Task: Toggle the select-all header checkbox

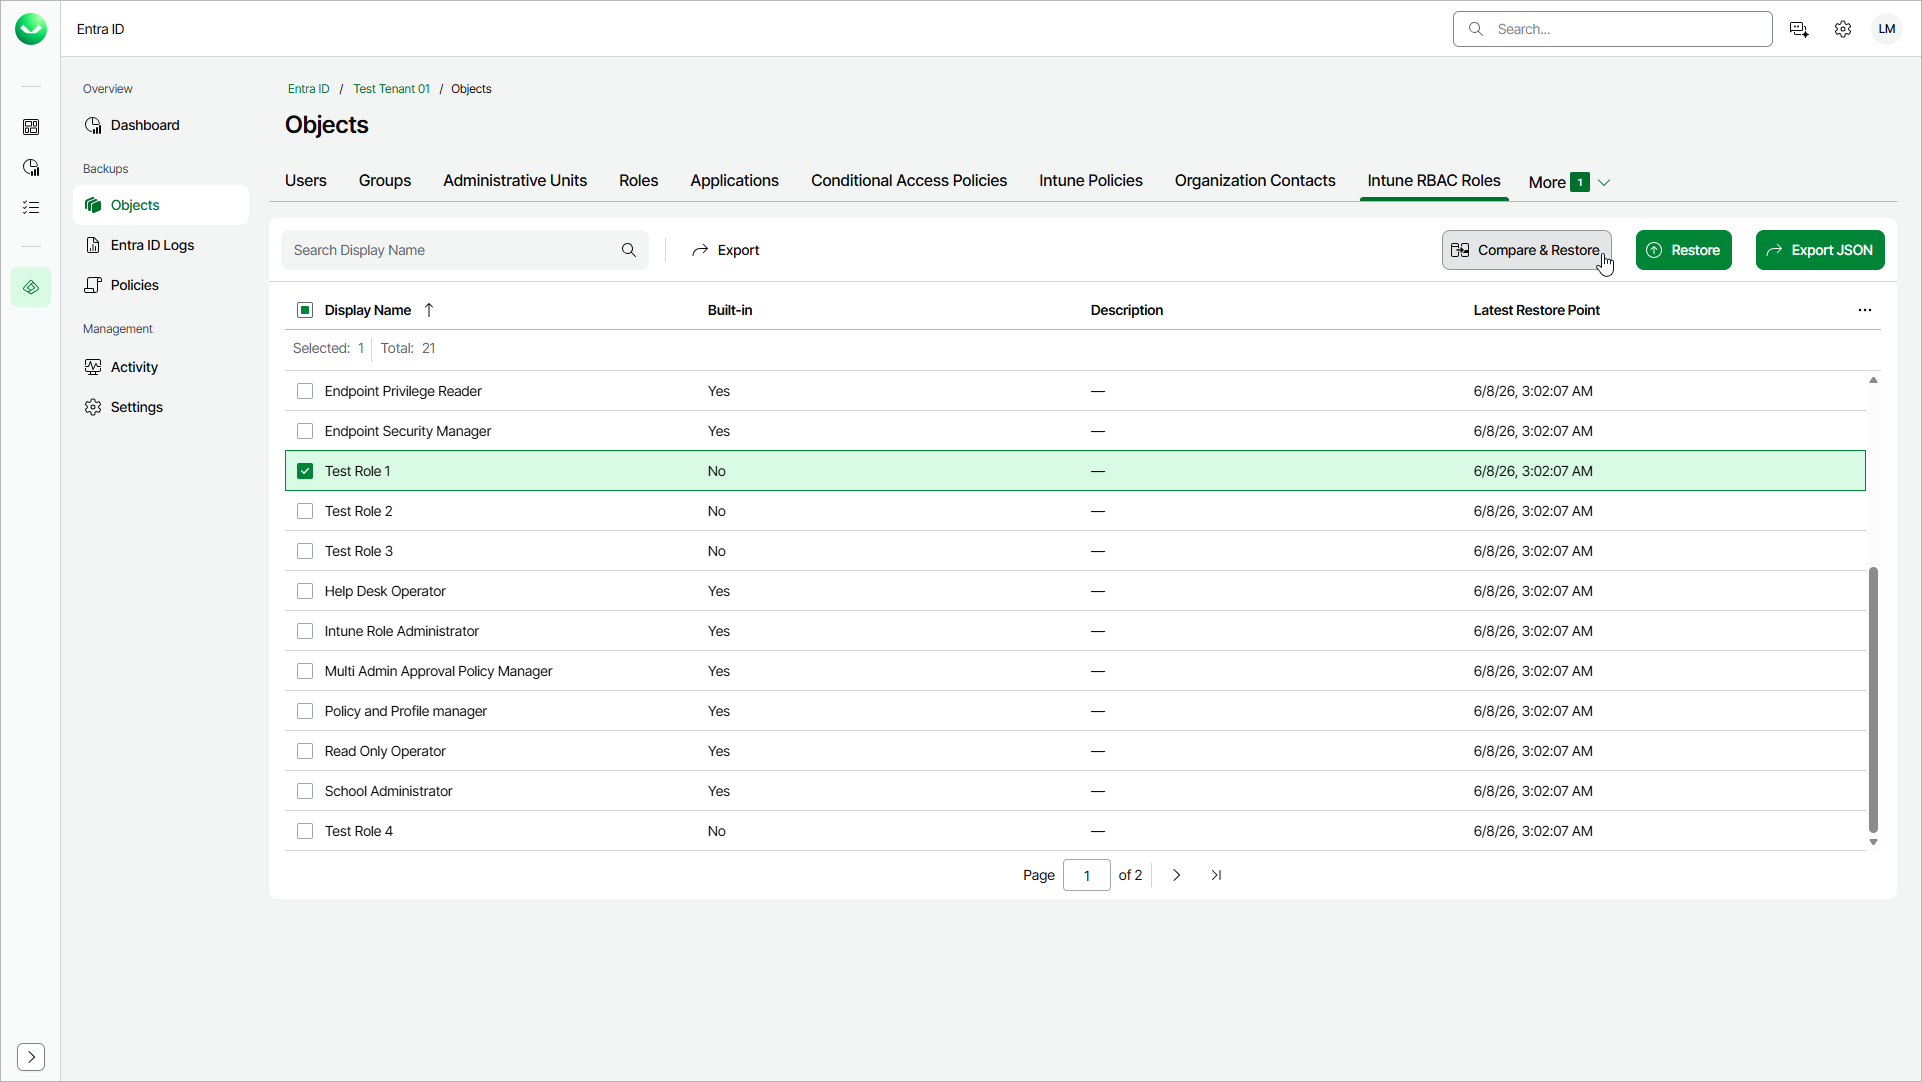Action: (x=305, y=310)
